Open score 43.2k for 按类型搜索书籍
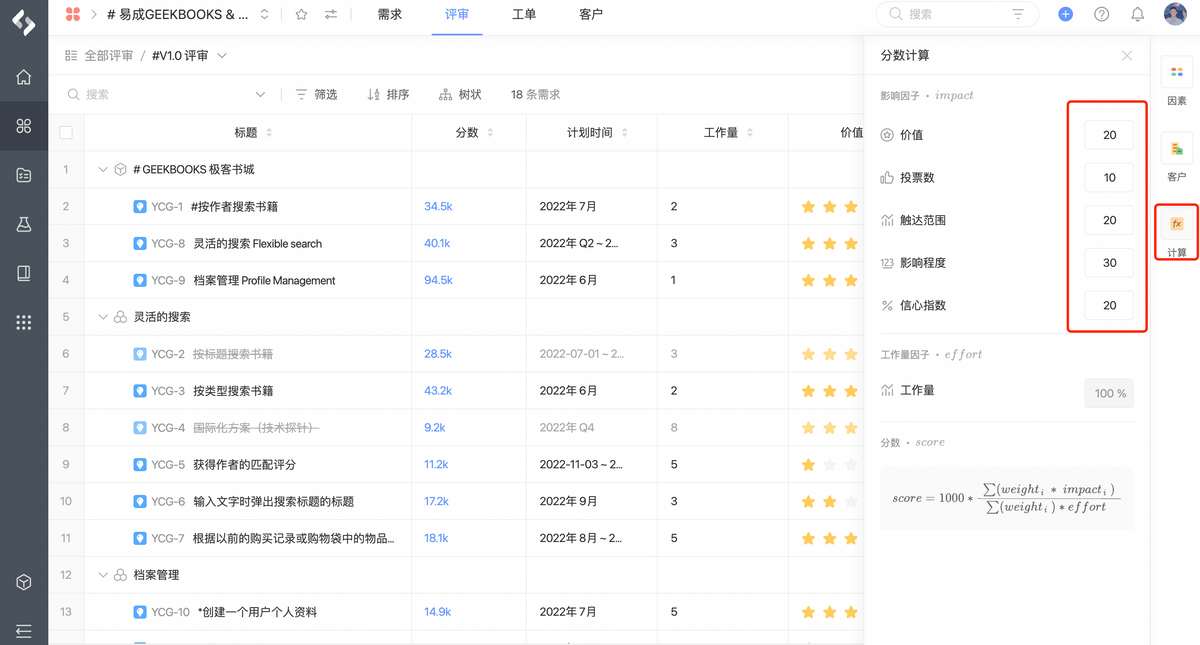This screenshot has height=645, width=1200. pyautogui.click(x=438, y=390)
